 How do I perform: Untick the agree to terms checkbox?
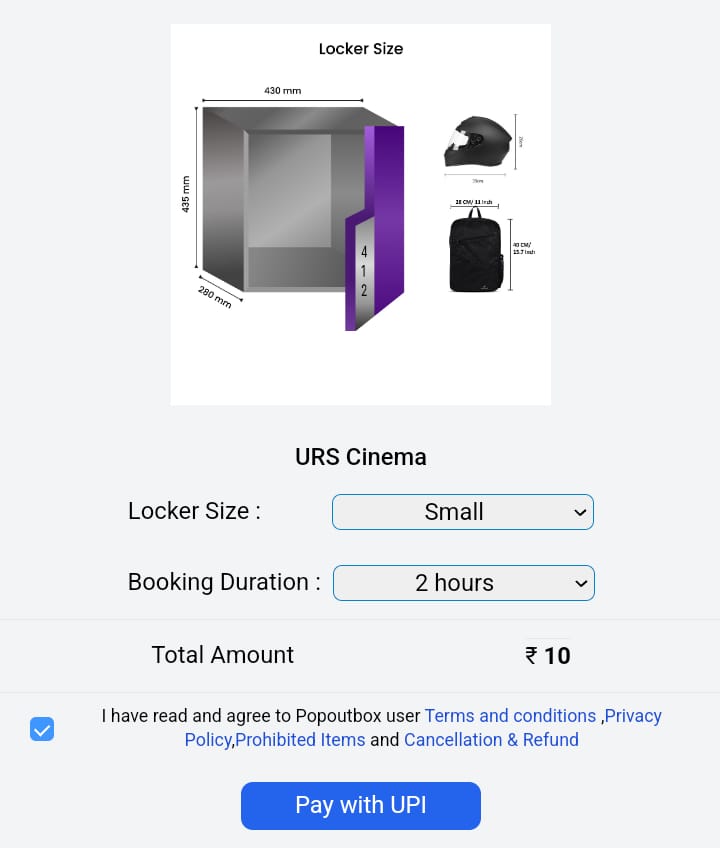coord(42,729)
